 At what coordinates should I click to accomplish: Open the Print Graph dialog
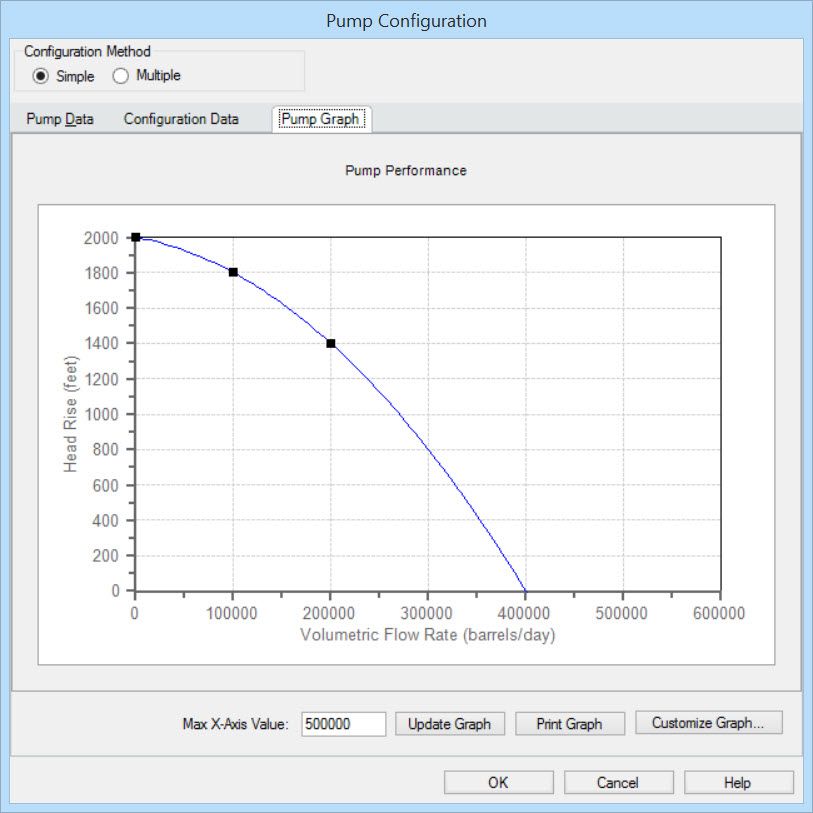point(569,724)
